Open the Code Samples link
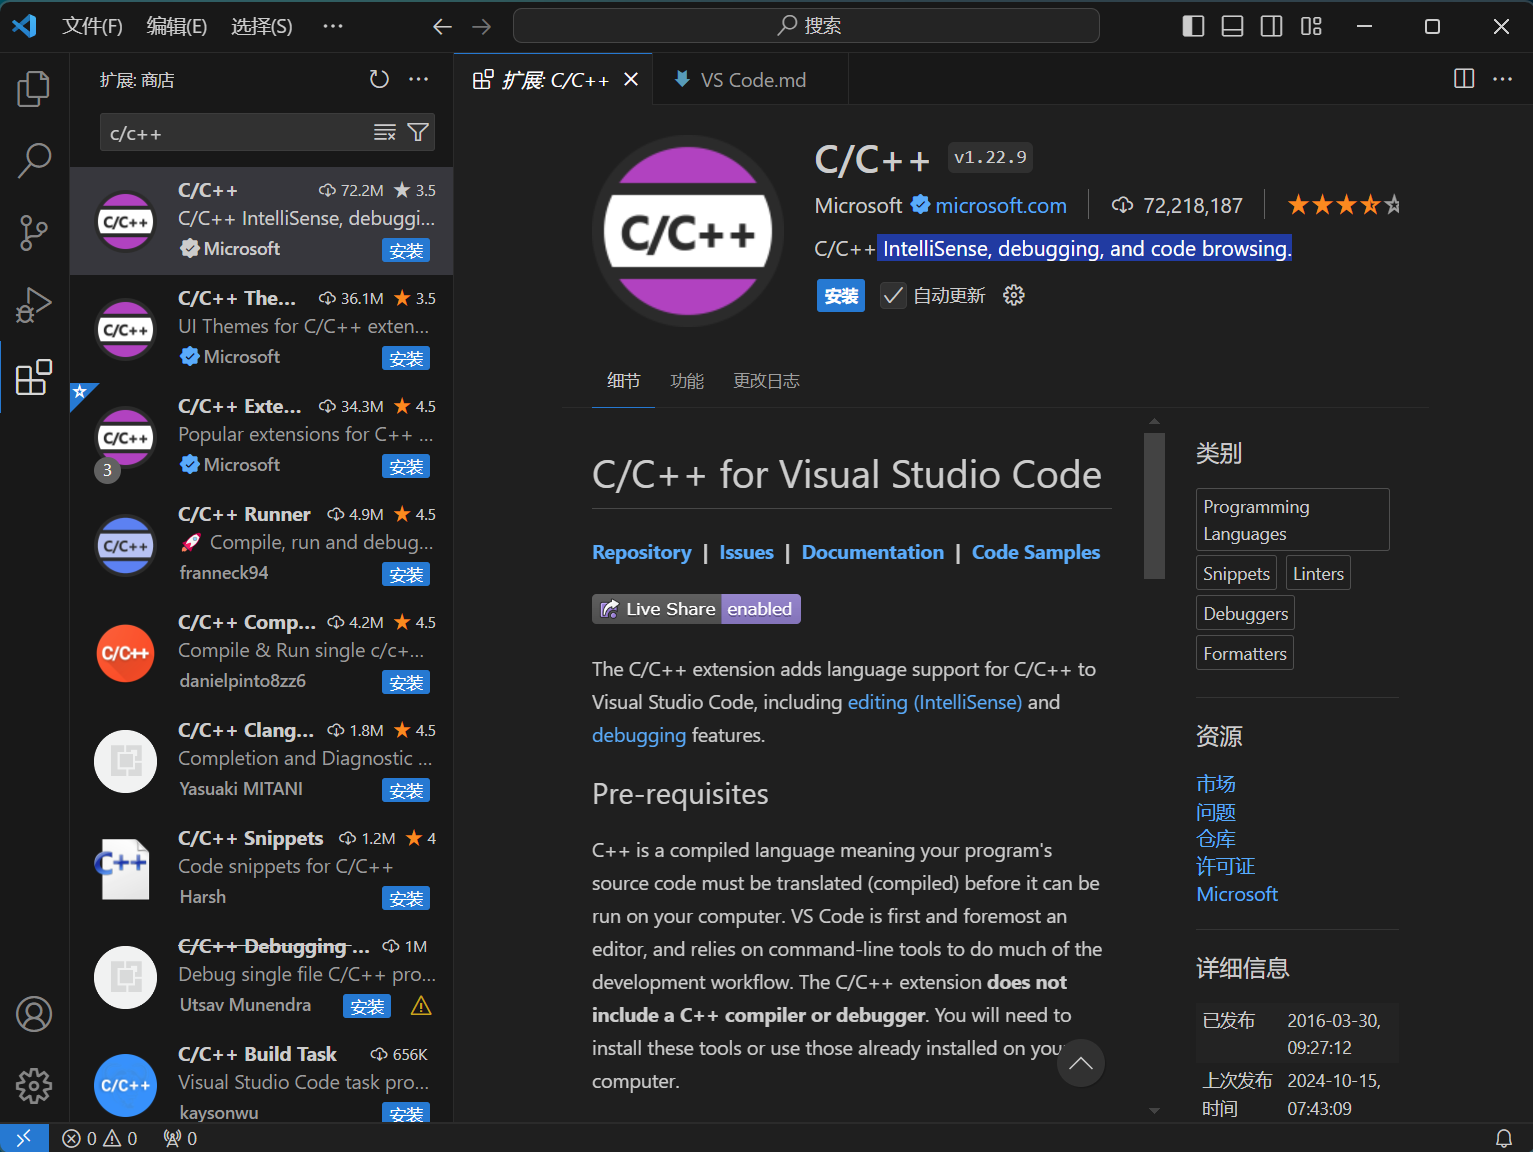This screenshot has width=1533, height=1152. coord(1036,552)
